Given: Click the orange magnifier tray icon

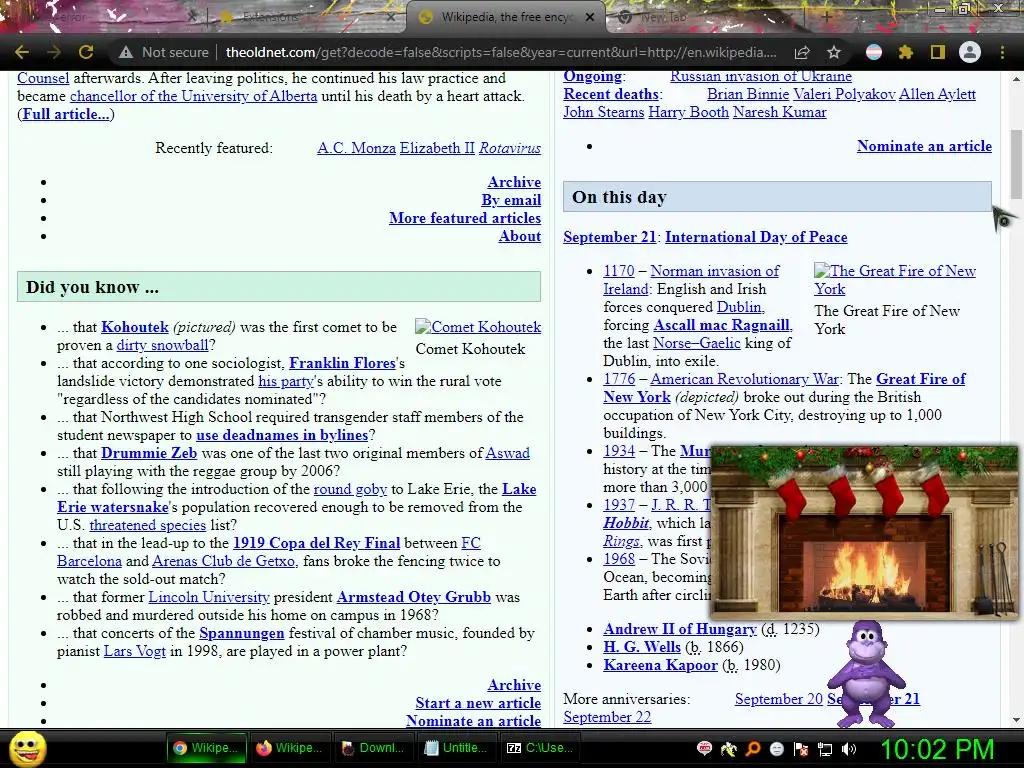Looking at the screenshot, I should pos(753,749).
